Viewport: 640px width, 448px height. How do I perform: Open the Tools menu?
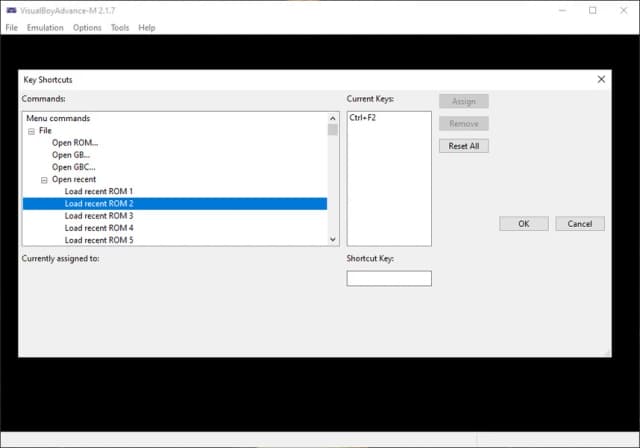[120, 28]
